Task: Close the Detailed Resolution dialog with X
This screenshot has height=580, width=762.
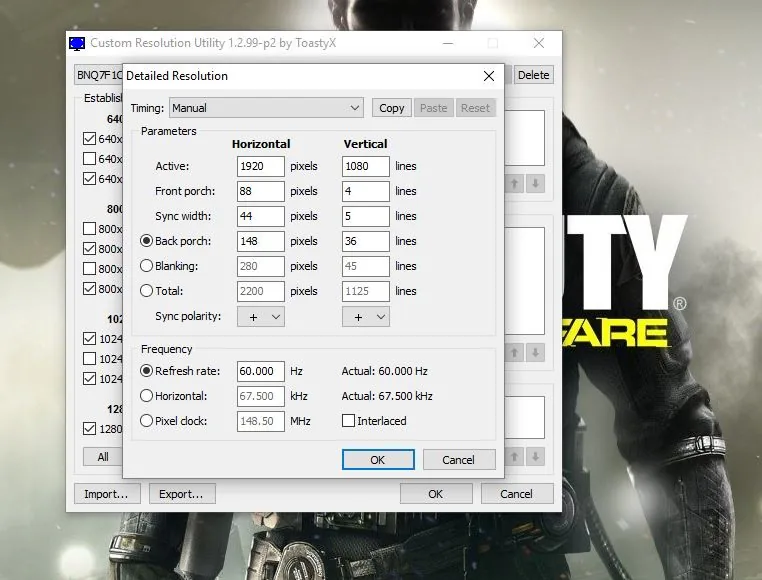Action: coord(489,76)
